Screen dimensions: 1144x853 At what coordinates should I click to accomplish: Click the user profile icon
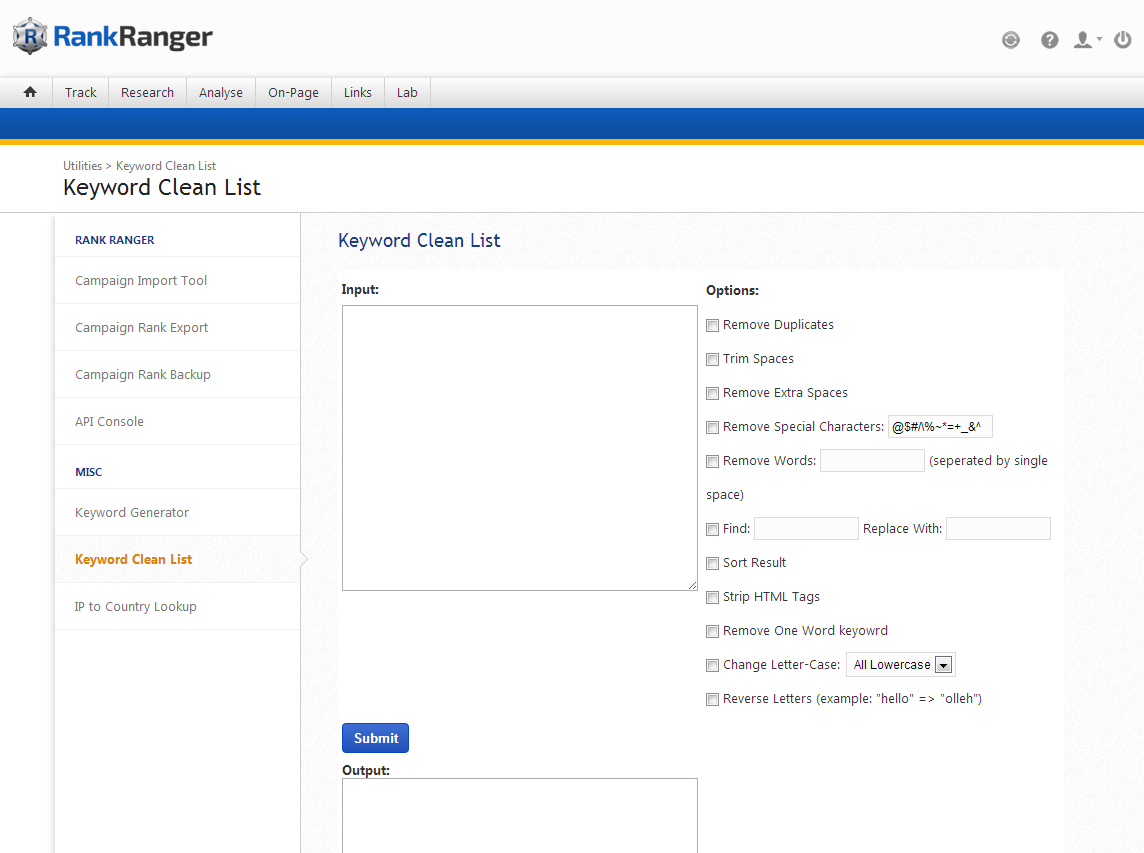coord(1084,40)
